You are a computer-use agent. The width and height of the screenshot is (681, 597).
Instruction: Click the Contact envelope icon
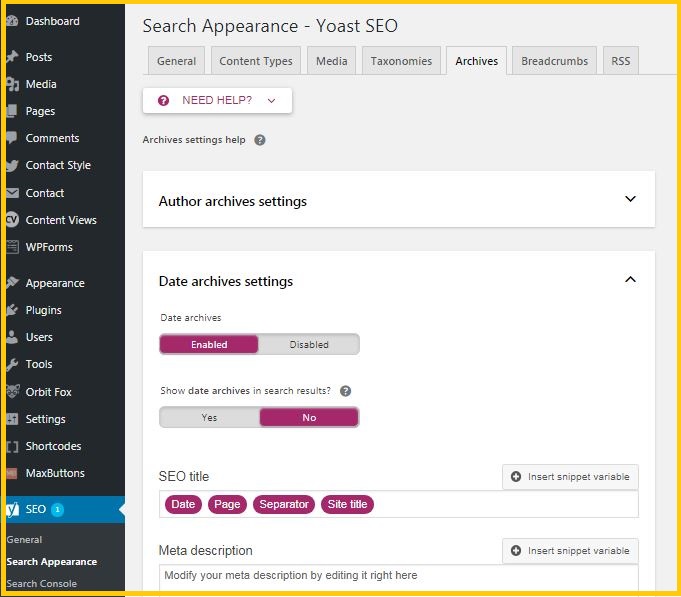13,193
